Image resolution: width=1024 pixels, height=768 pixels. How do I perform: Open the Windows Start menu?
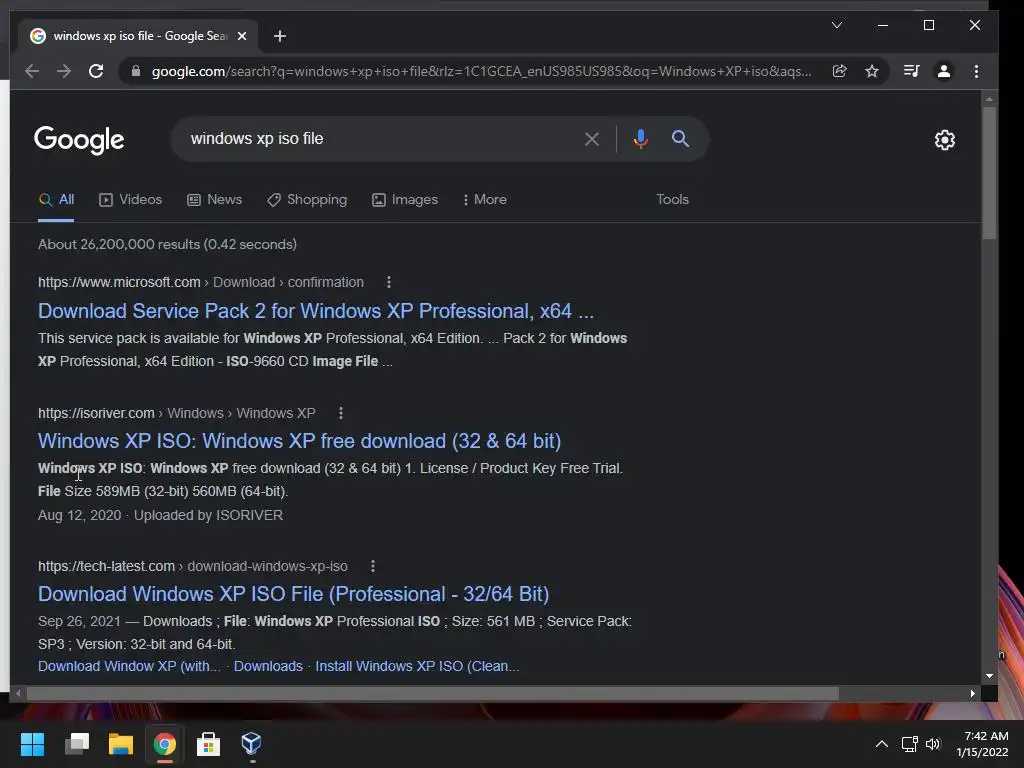tap(33, 744)
